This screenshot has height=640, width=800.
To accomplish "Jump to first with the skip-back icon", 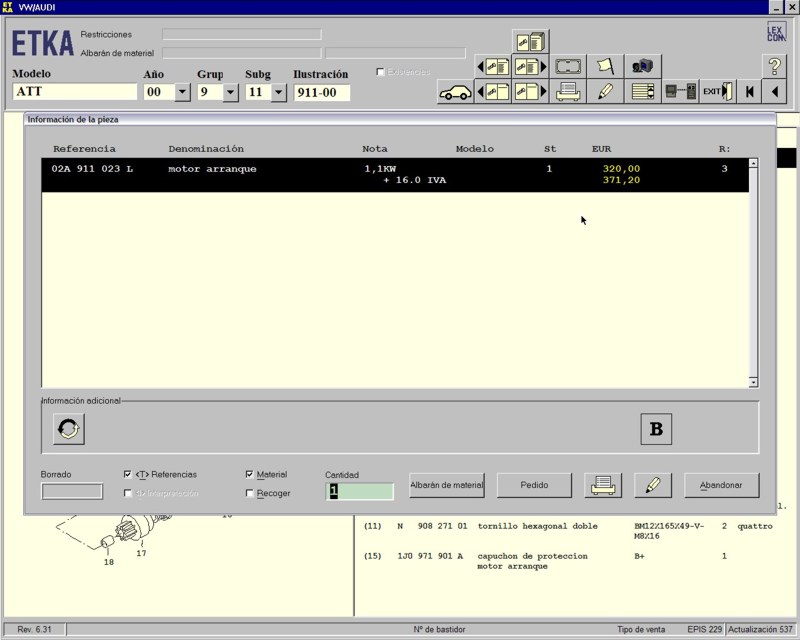I will click(749, 92).
